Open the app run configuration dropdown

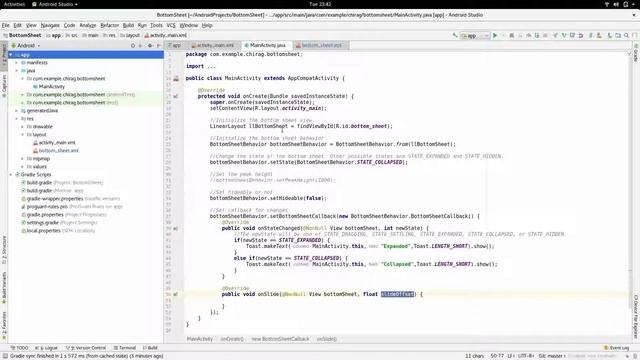475,36
